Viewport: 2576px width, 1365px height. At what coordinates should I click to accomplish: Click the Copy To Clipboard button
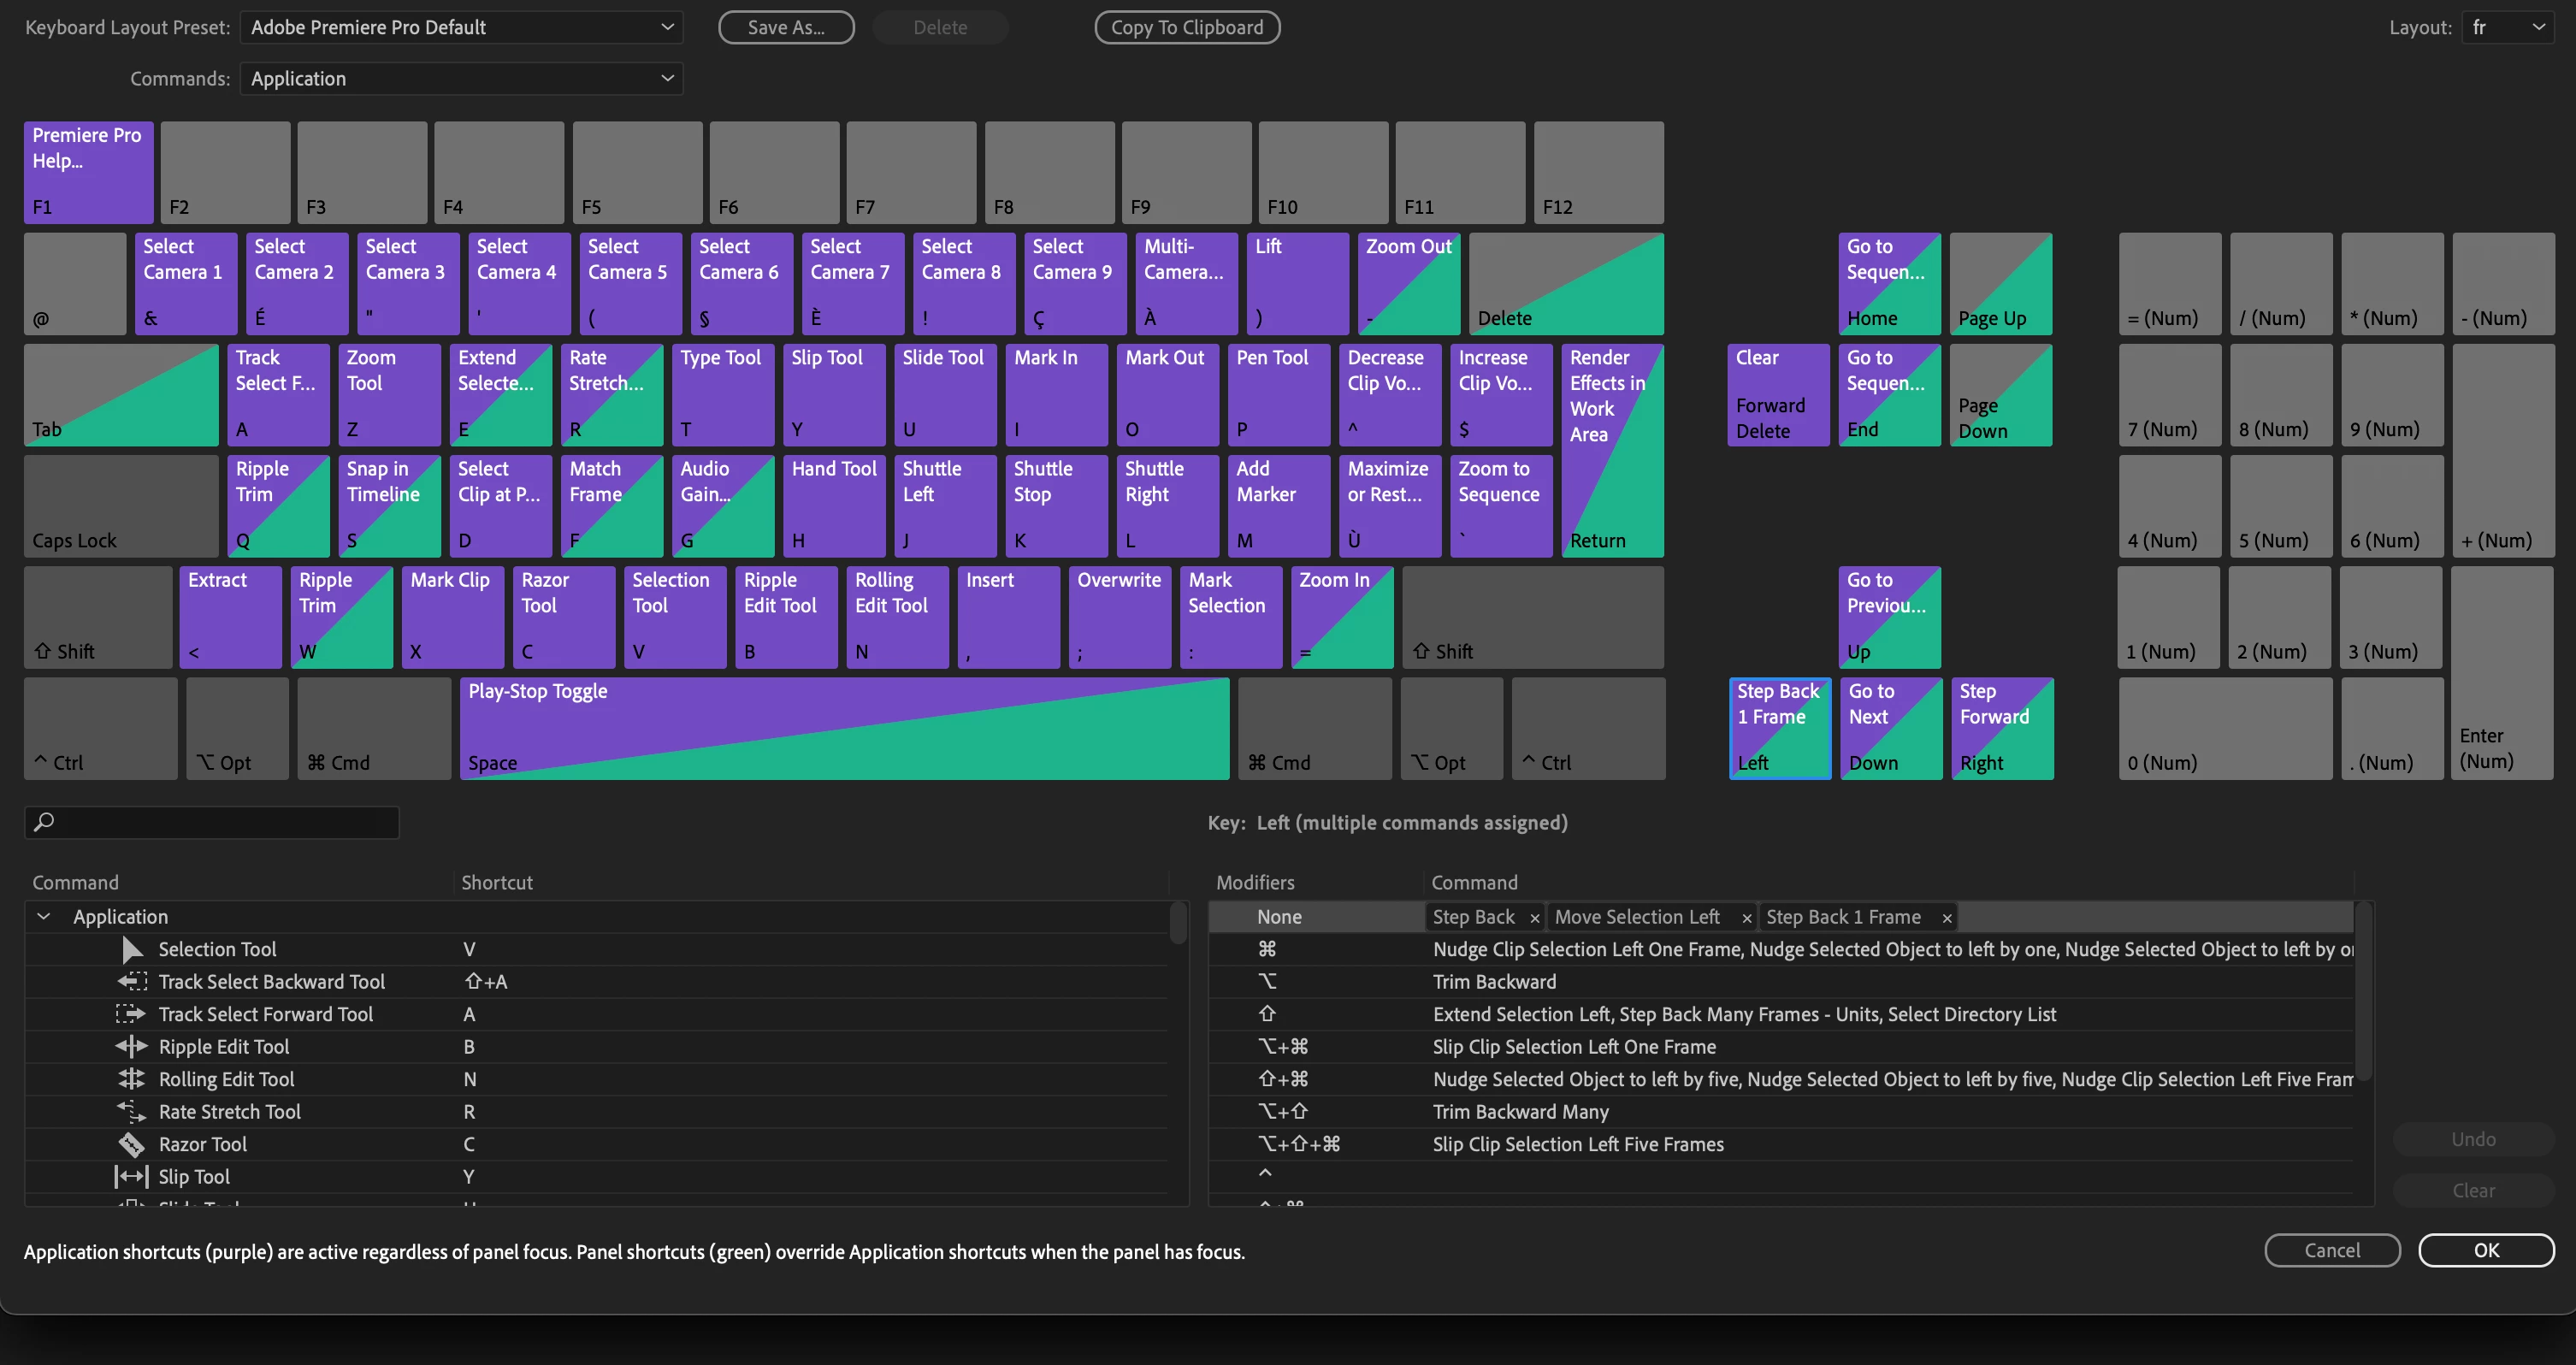[x=1186, y=27]
